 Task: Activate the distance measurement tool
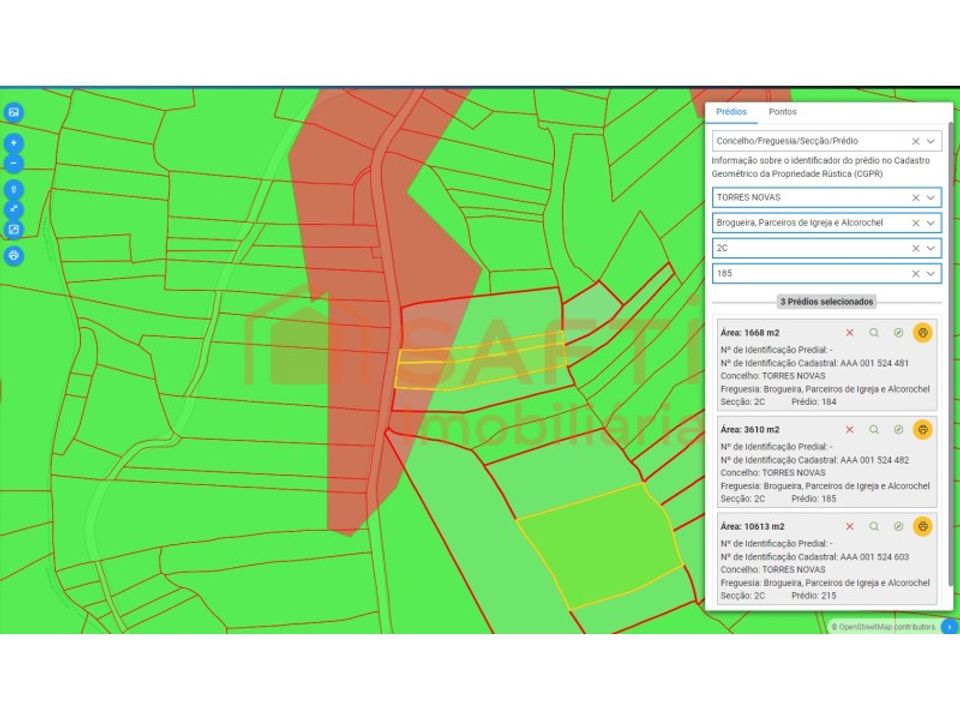[x=13, y=209]
